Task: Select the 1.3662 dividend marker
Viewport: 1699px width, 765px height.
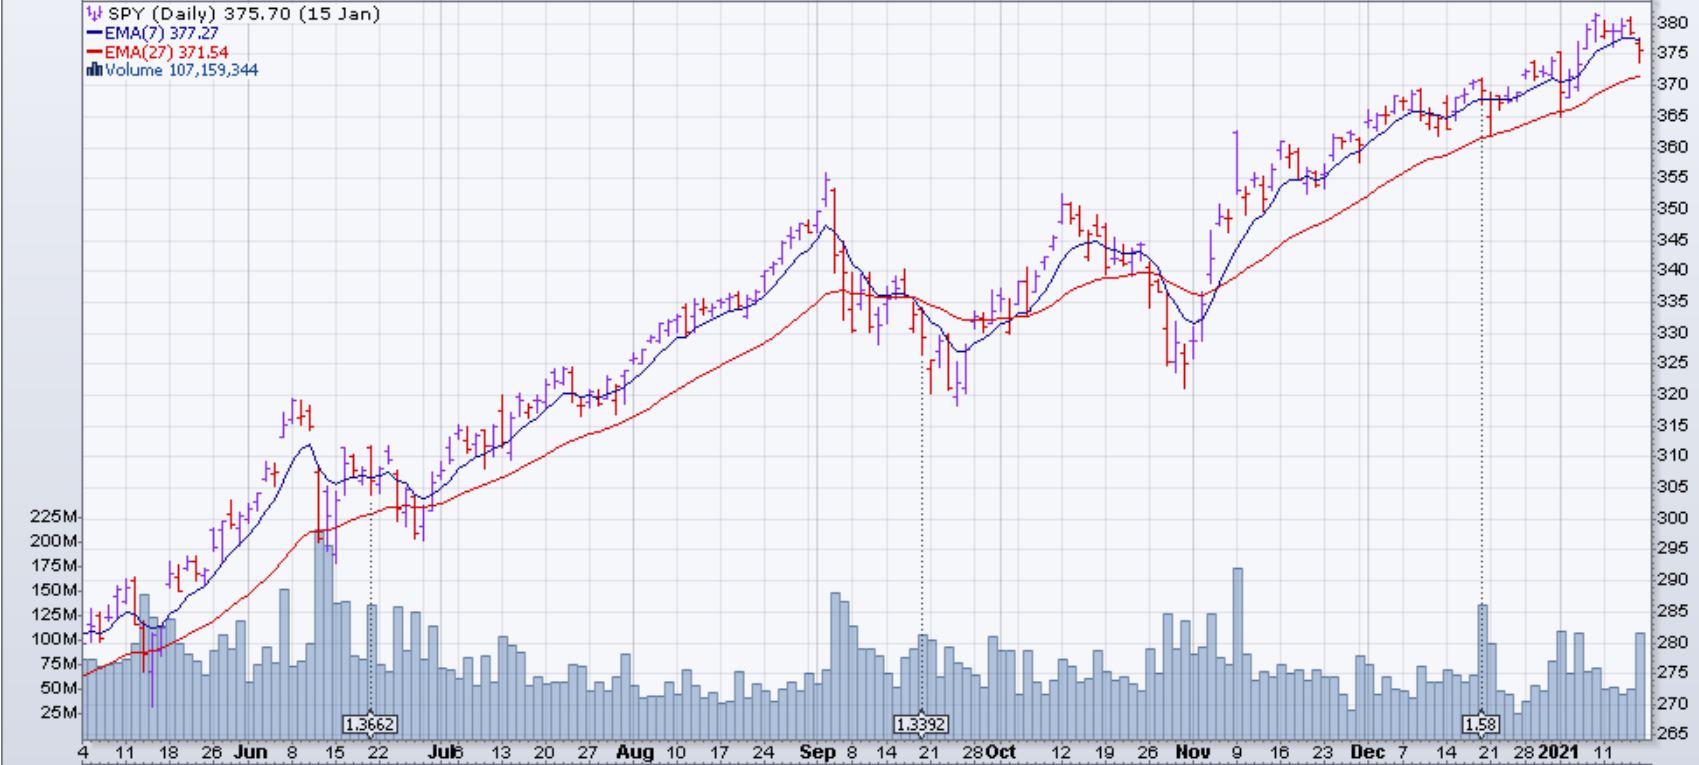Action: point(369,724)
